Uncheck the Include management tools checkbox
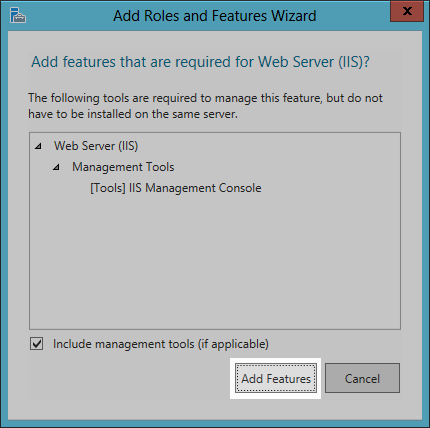This screenshot has height=428, width=430. point(36,344)
